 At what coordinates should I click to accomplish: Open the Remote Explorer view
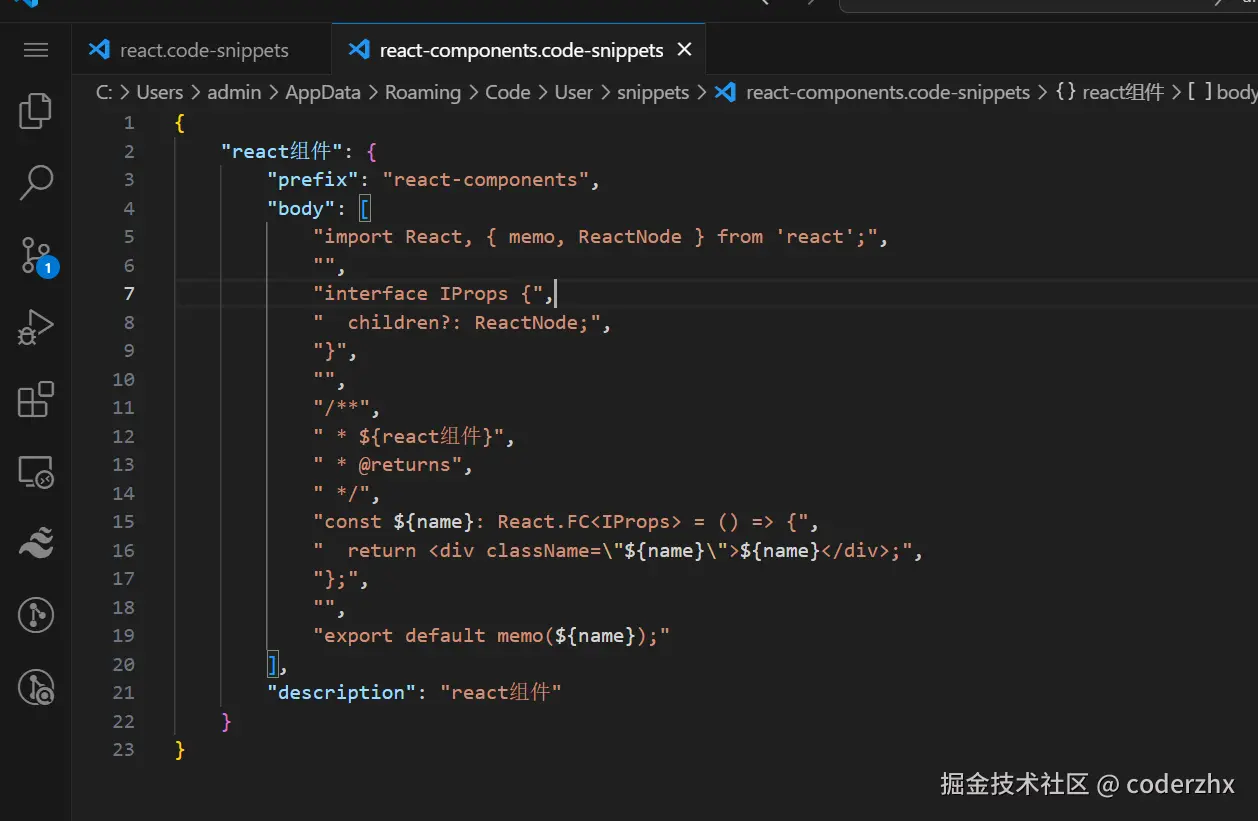point(36,471)
